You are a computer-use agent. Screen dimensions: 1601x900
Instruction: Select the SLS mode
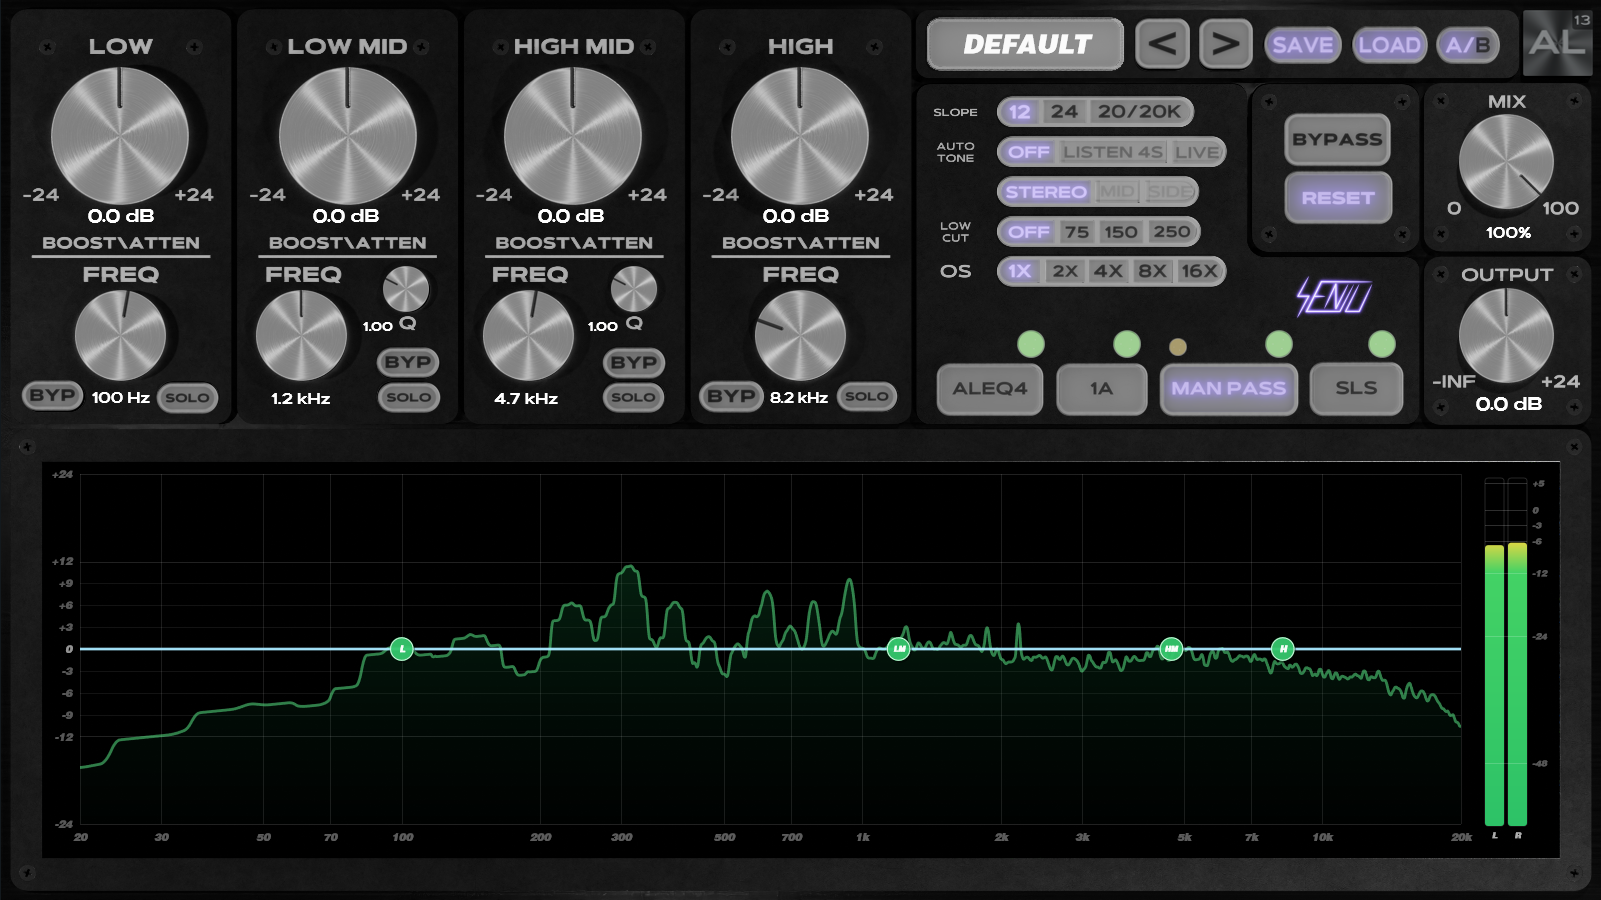[x=1356, y=388]
